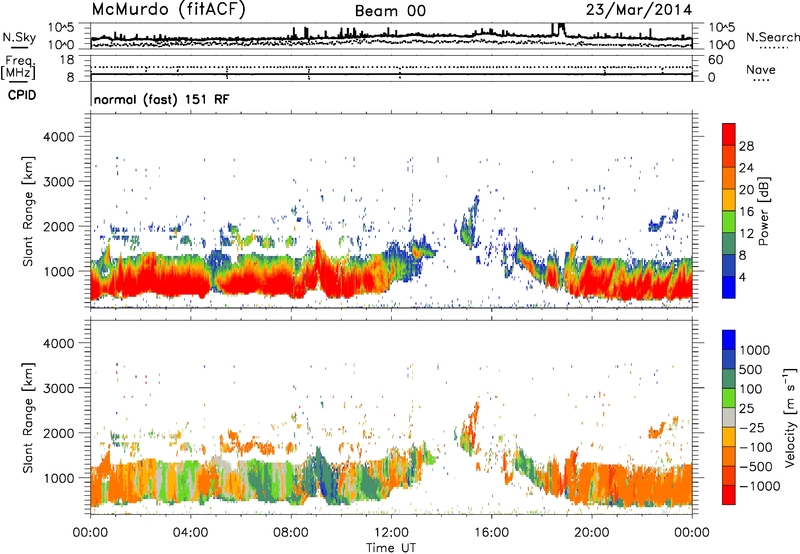Image resolution: width=800 pixels, height=554 pixels.
Task: Click the McMurdo (fitACF) plot title
Action: [x=168, y=9]
